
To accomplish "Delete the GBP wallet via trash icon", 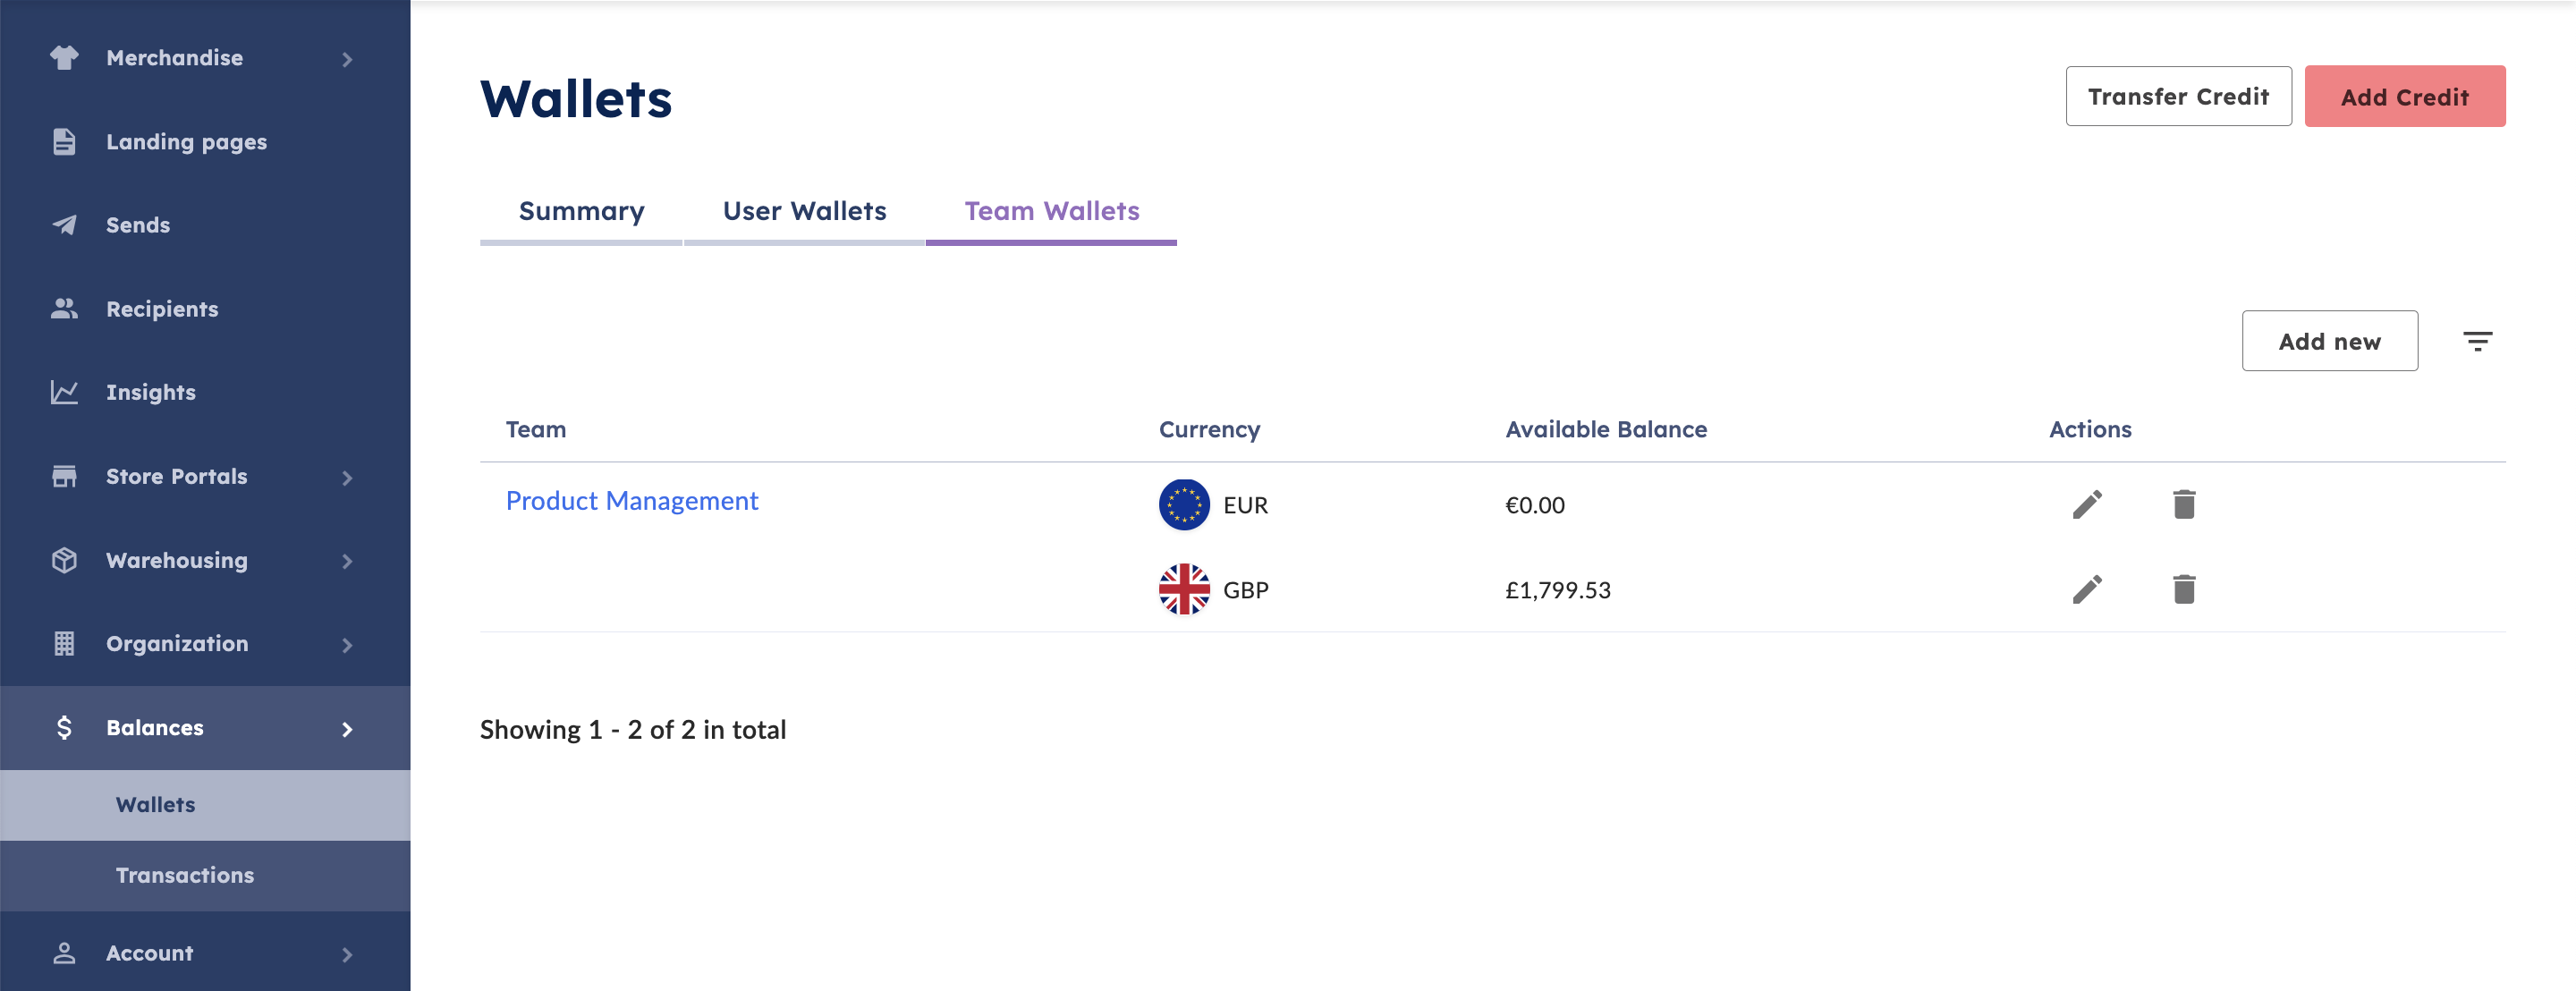I will click(2183, 590).
